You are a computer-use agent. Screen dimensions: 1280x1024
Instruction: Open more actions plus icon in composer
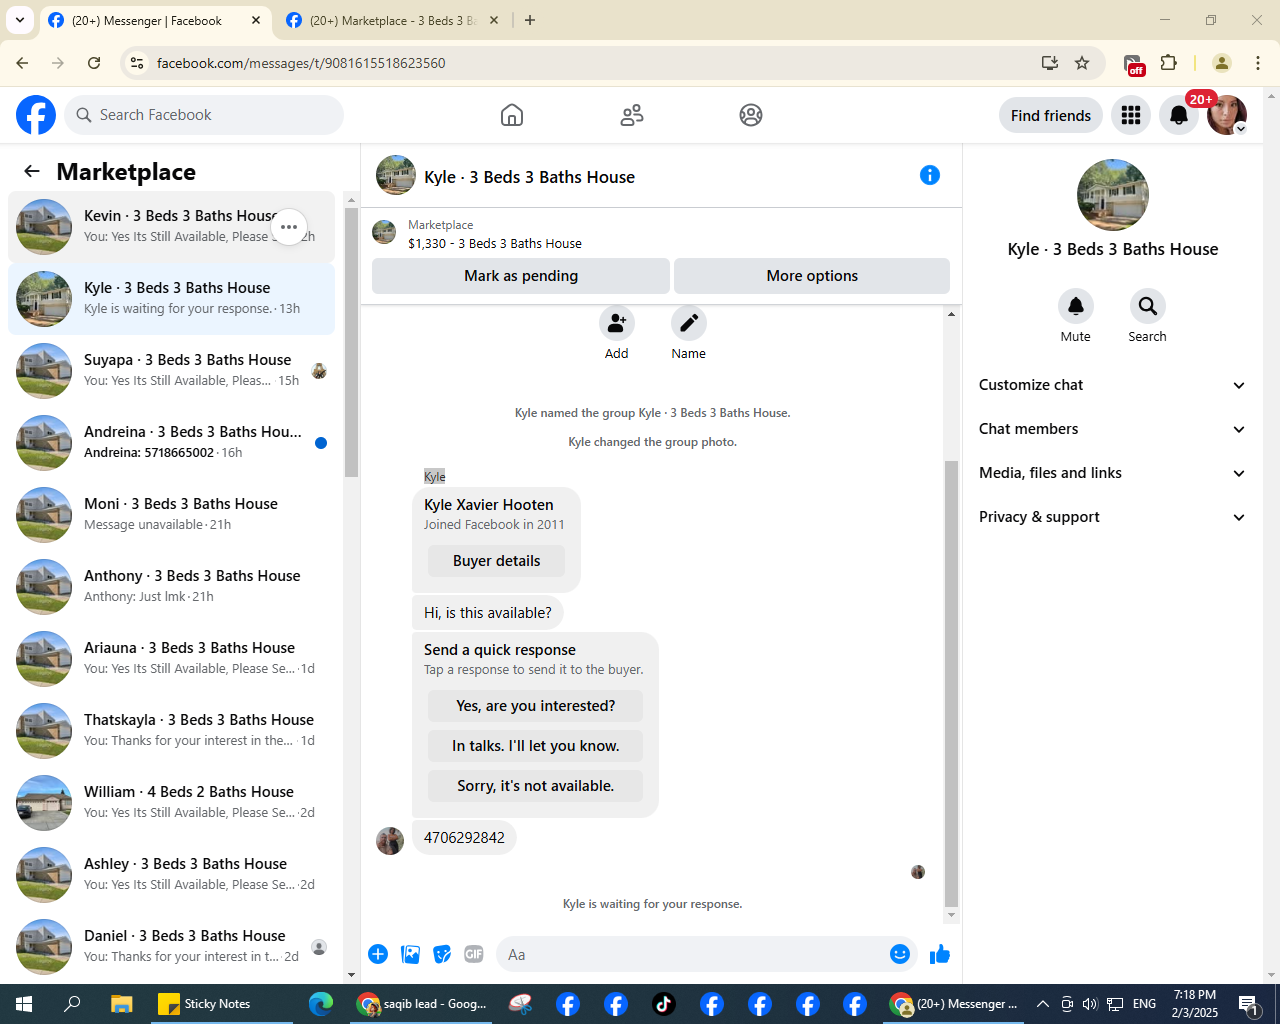(x=378, y=954)
